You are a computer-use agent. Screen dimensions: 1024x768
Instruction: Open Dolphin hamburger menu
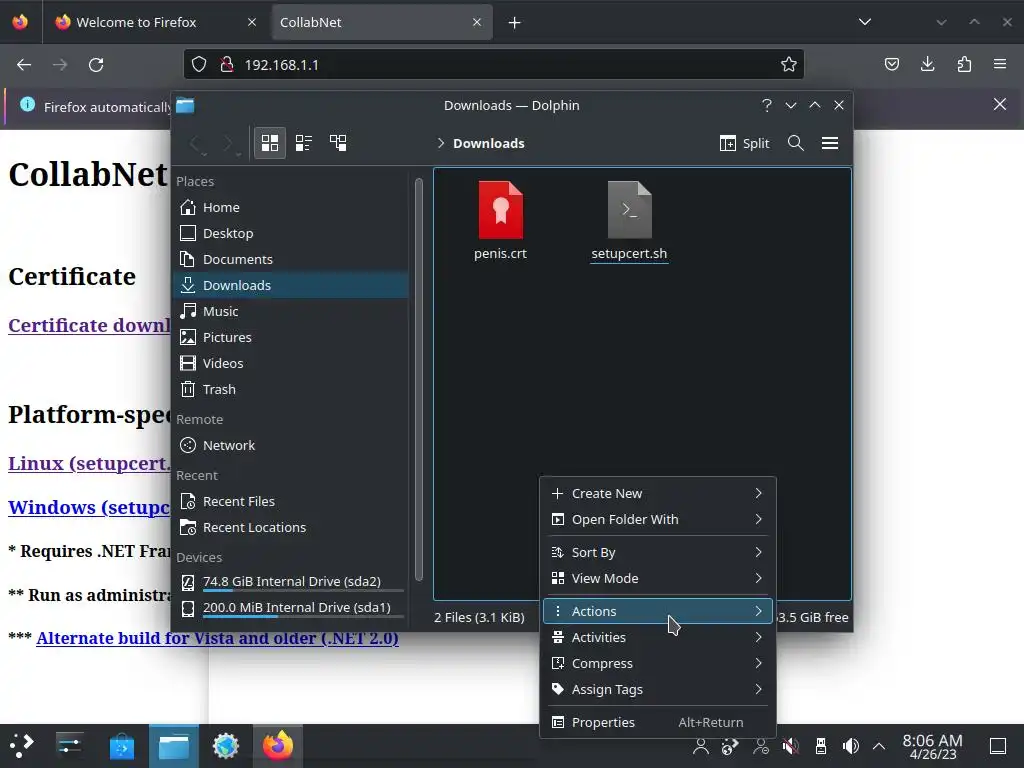tap(830, 143)
